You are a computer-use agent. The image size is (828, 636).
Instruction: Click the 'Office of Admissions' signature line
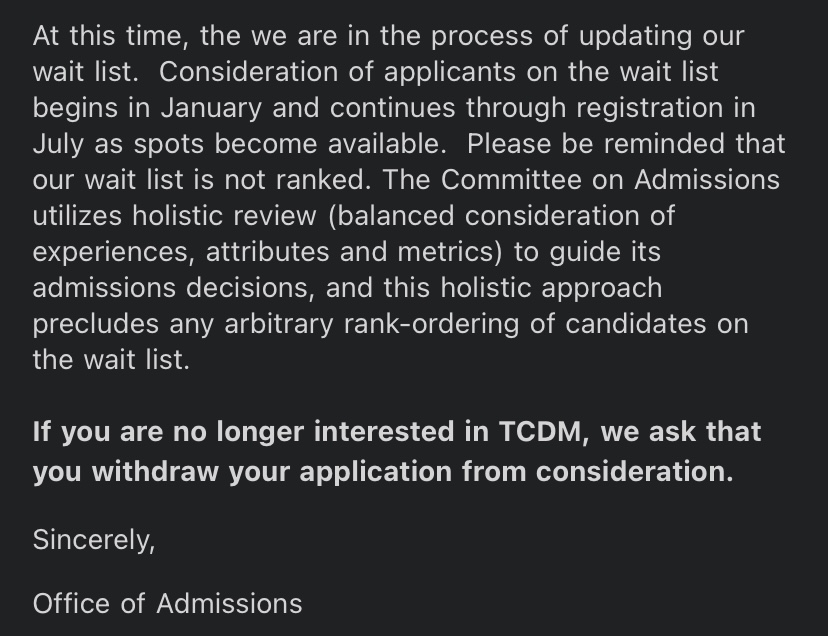167,603
